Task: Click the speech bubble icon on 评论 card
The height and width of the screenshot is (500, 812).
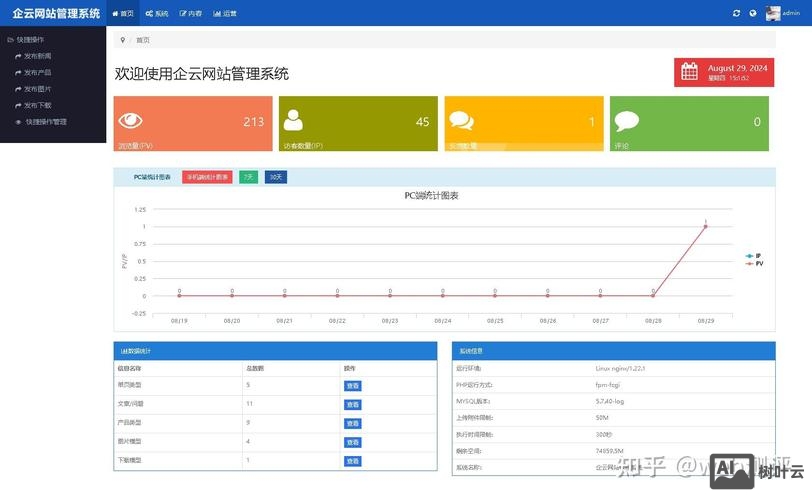Action: (627, 121)
